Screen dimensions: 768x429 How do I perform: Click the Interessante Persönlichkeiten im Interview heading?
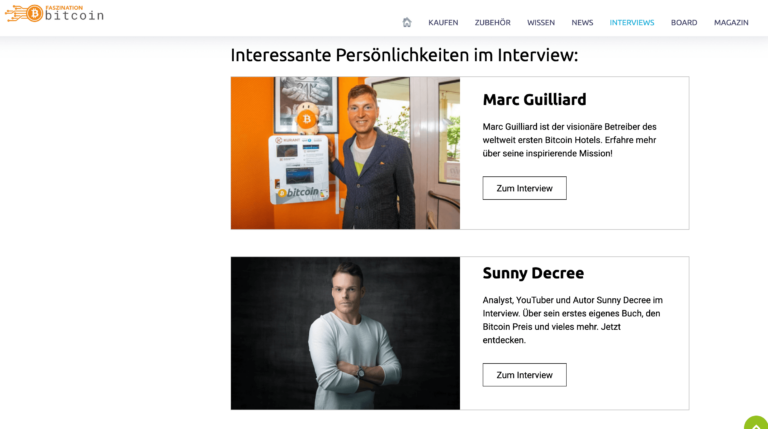(x=404, y=55)
